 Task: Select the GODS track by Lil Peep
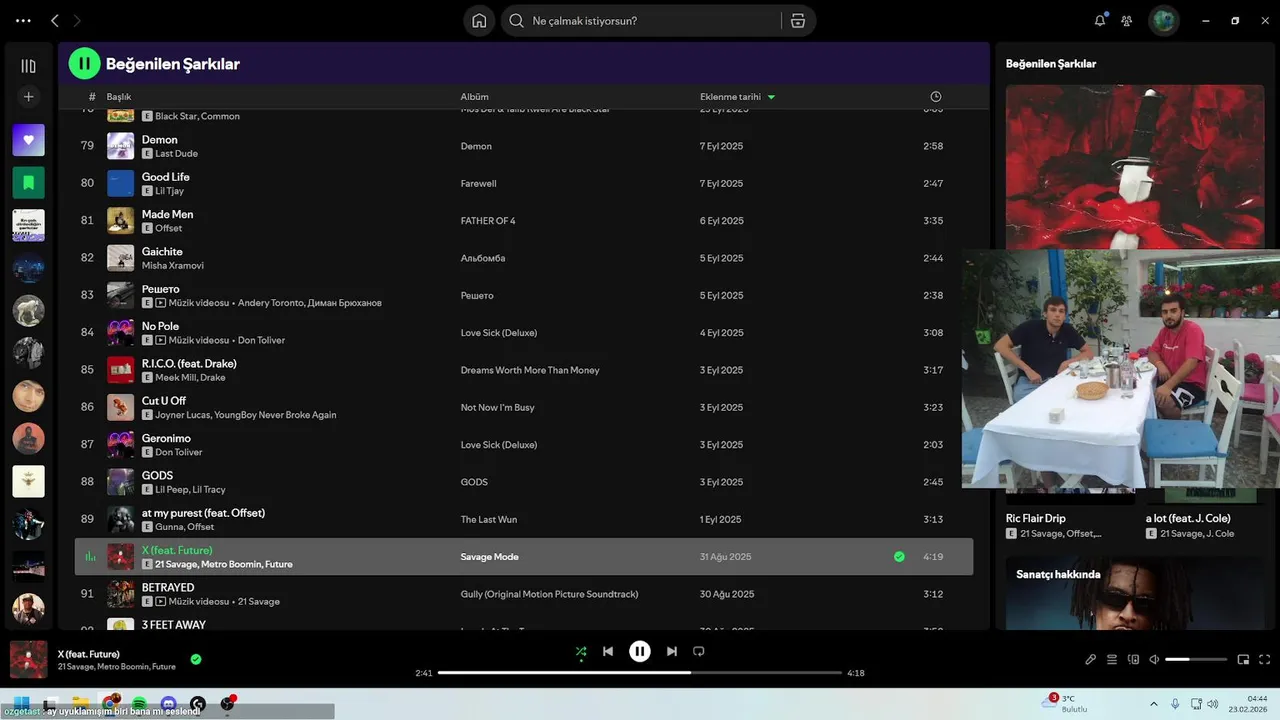(157, 476)
